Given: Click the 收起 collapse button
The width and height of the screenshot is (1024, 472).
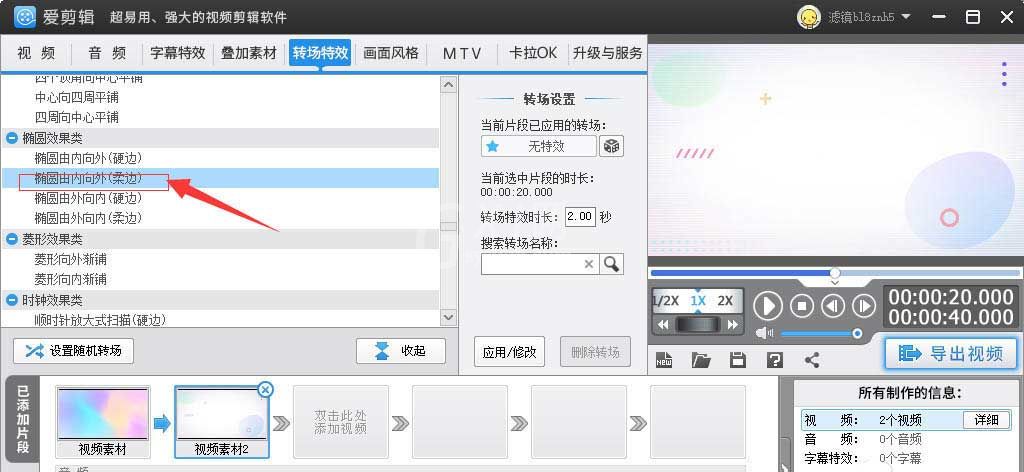Looking at the screenshot, I should tap(400, 351).
